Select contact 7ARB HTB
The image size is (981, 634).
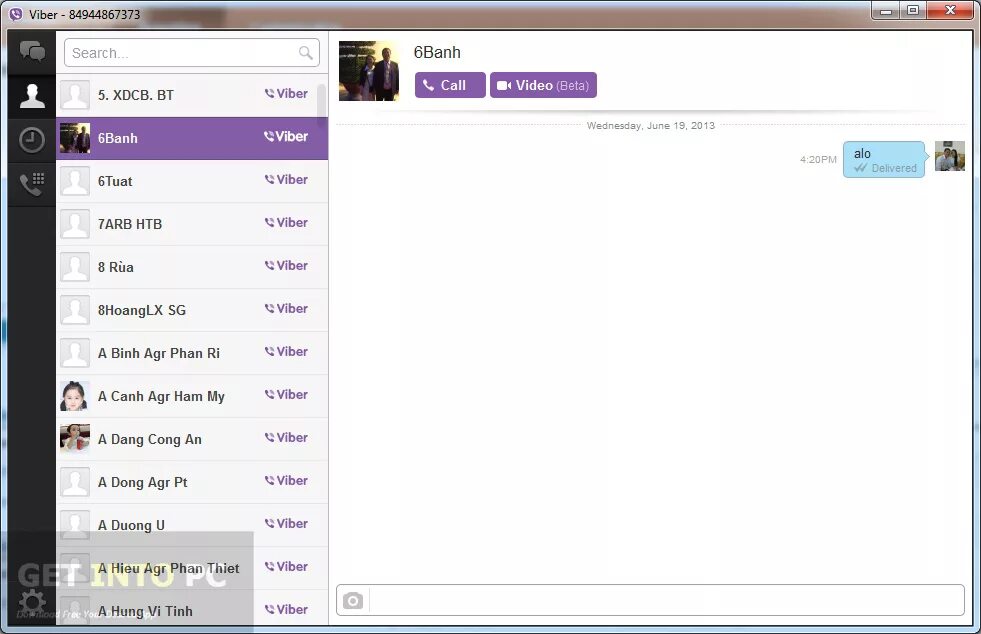[x=192, y=224]
